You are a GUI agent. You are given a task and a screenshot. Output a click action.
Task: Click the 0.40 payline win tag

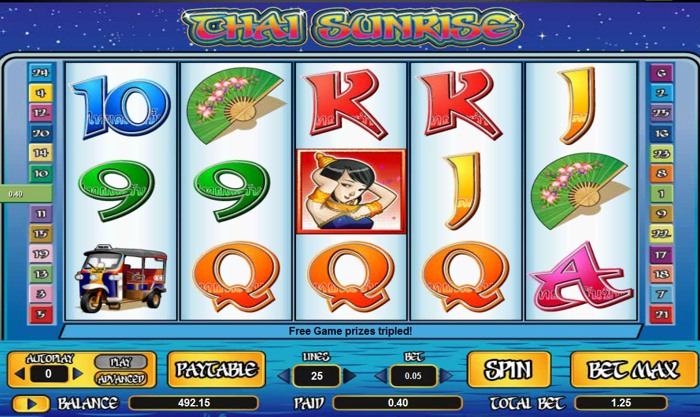pos(25,194)
